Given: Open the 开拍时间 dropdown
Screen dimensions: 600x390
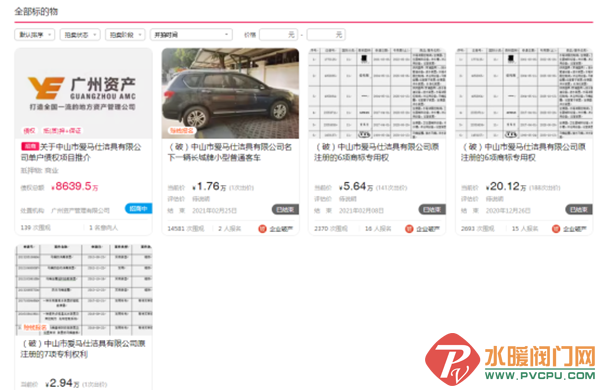Looking at the screenshot, I should pos(191,35).
